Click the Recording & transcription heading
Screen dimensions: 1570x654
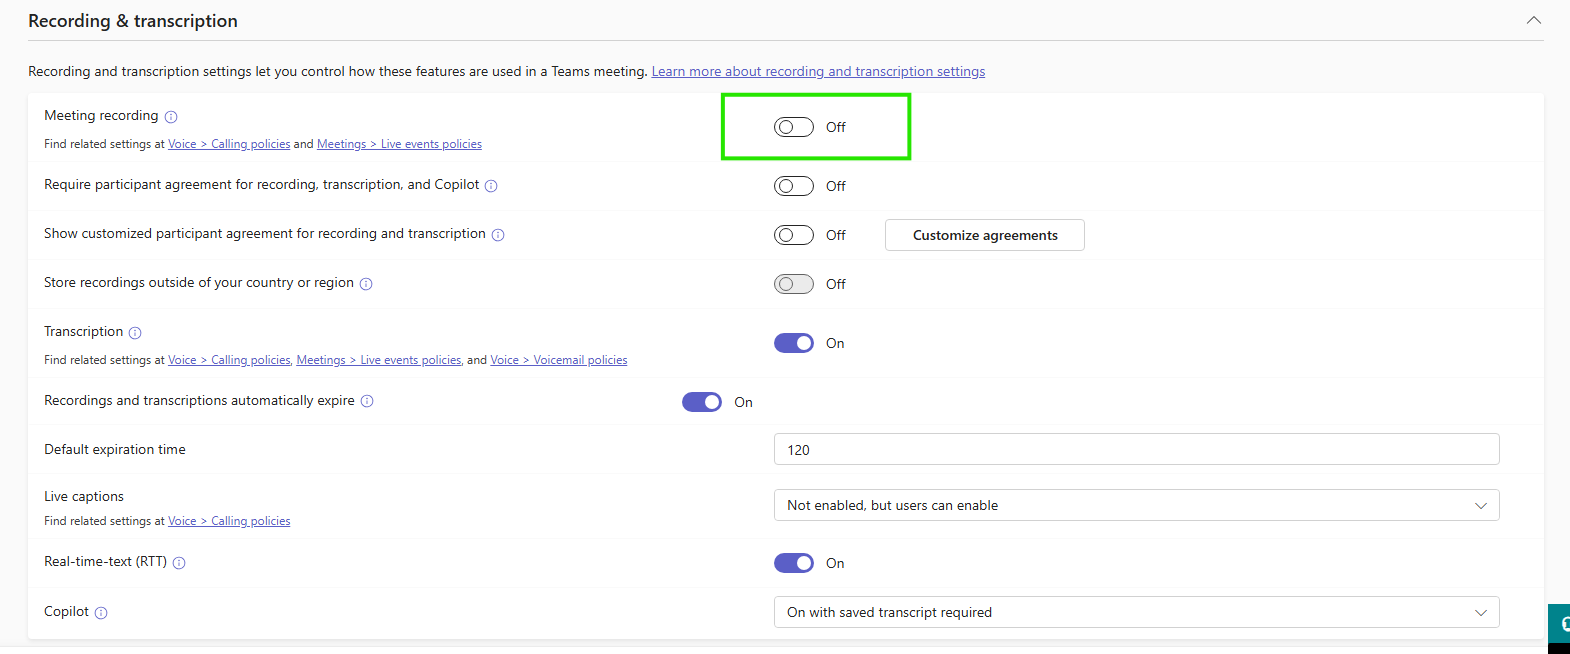pyautogui.click(x=133, y=21)
